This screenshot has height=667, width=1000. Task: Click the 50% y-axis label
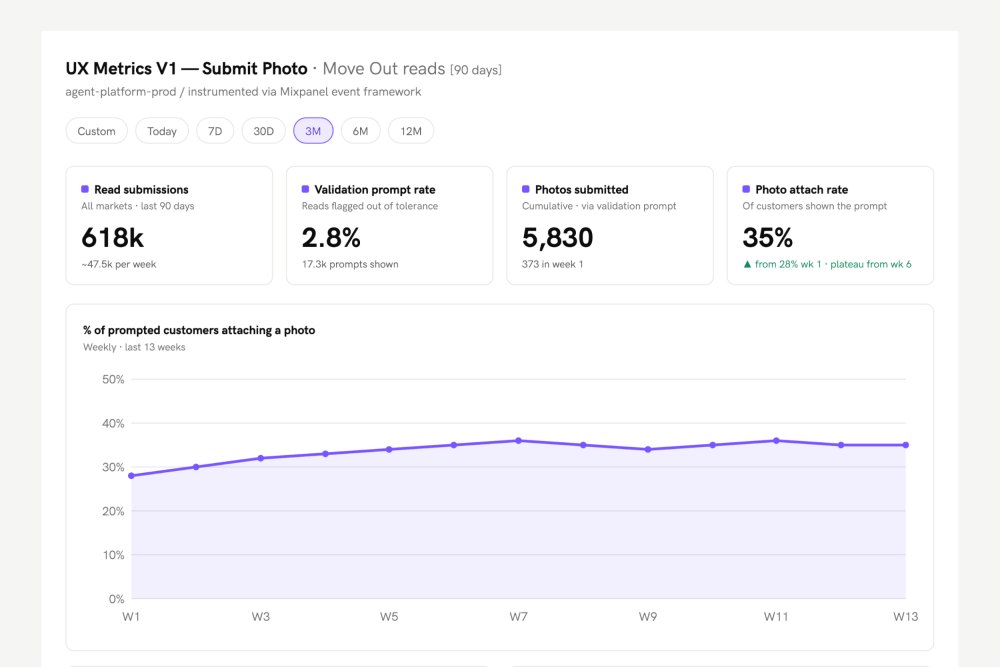pyautogui.click(x=113, y=379)
